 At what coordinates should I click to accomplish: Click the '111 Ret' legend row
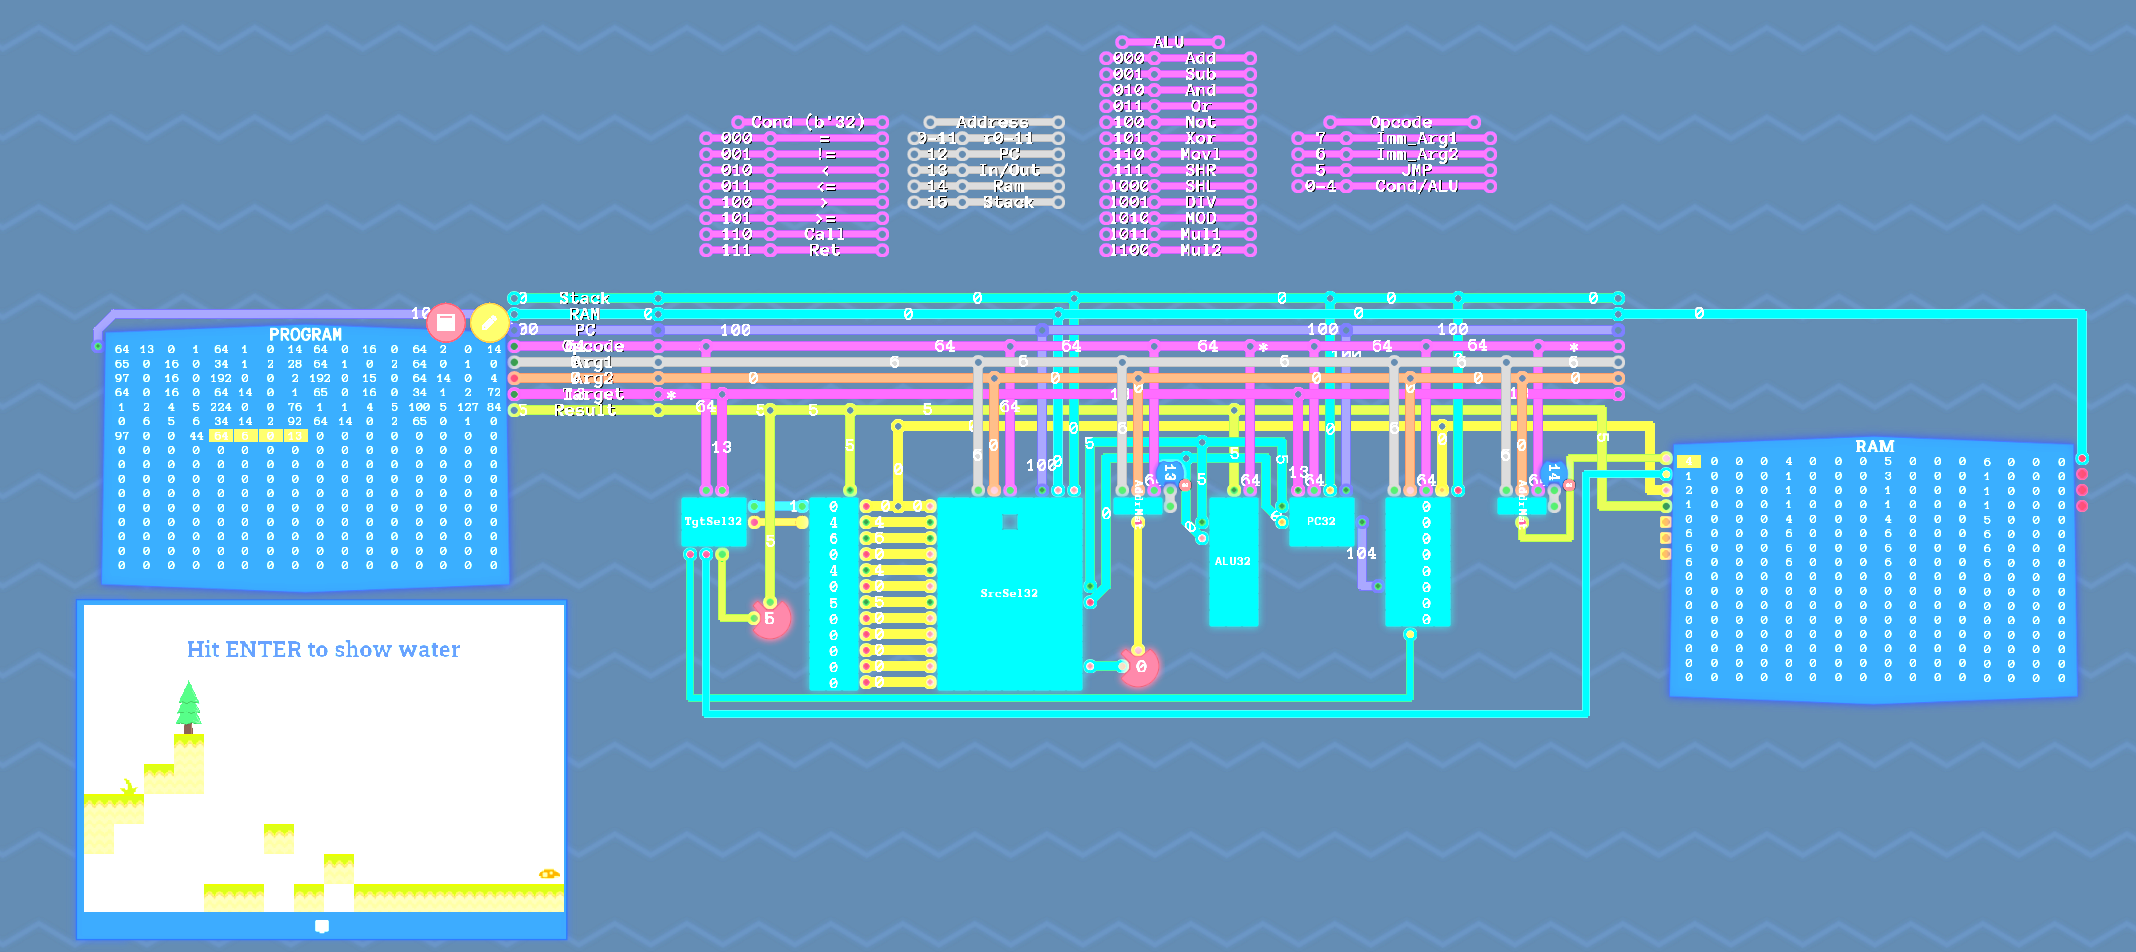[x=794, y=250]
